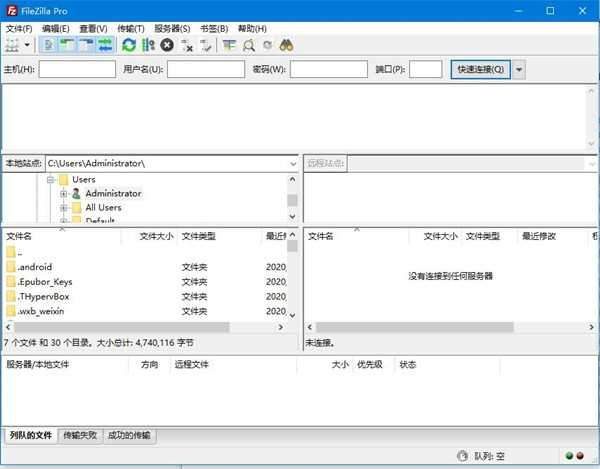Screen dimensions: 600x469
Task: Click the 用户名(U) username input field
Action: pos(206,69)
